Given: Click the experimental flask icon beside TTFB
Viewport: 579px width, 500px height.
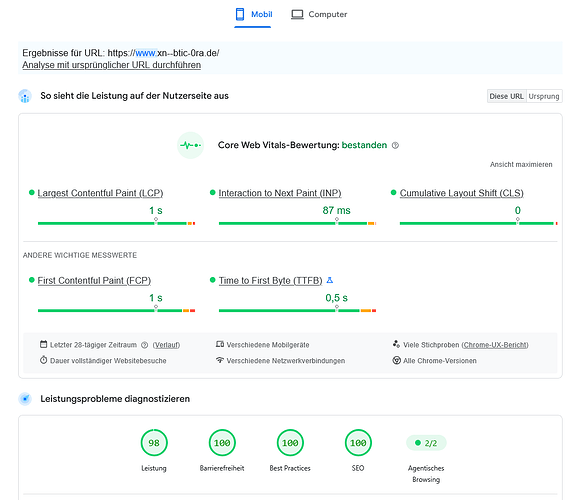Looking at the screenshot, I should click(330, 280).
